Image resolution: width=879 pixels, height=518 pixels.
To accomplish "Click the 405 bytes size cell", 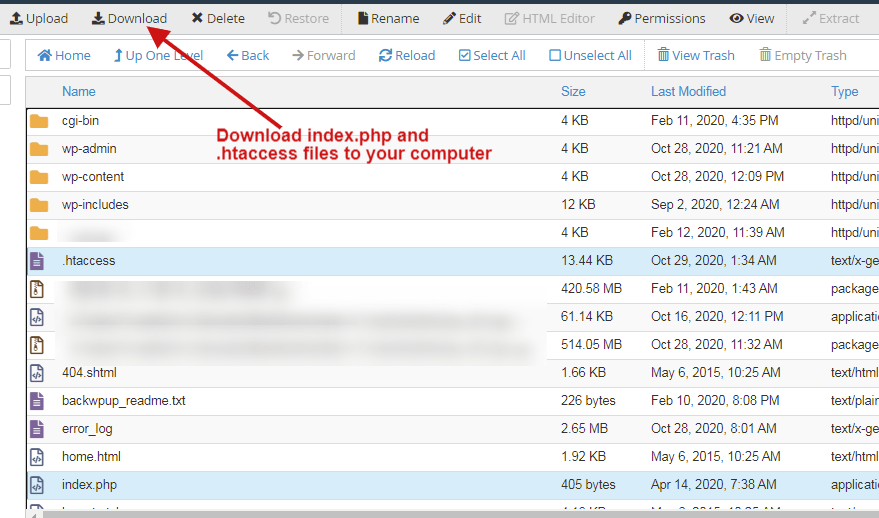I will click(x=588, y=485).
